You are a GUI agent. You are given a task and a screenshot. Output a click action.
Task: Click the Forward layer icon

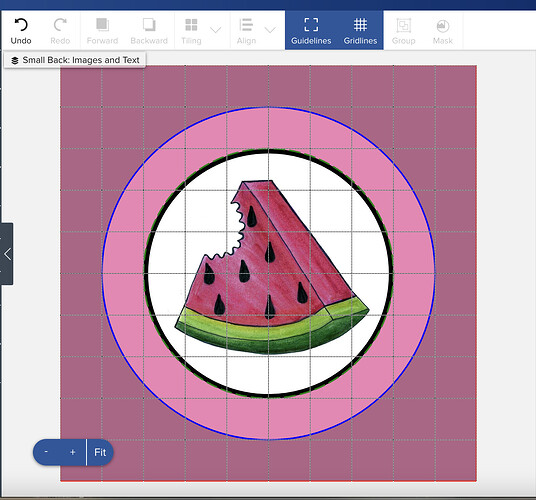tap(102, 25)
